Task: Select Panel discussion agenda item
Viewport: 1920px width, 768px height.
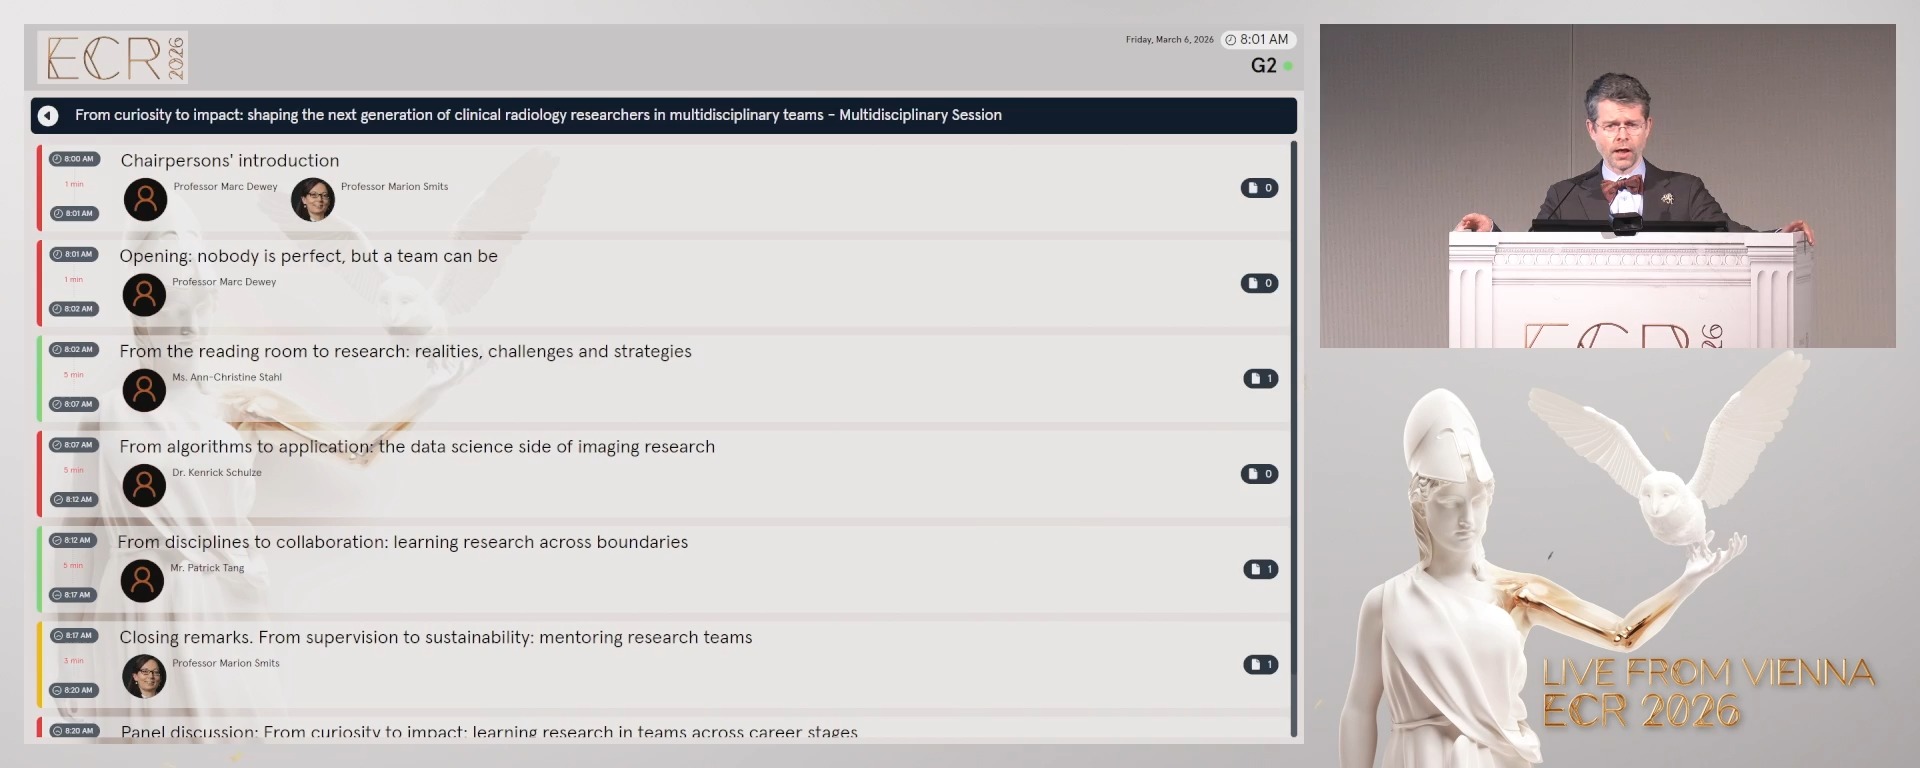Action: 488,731
